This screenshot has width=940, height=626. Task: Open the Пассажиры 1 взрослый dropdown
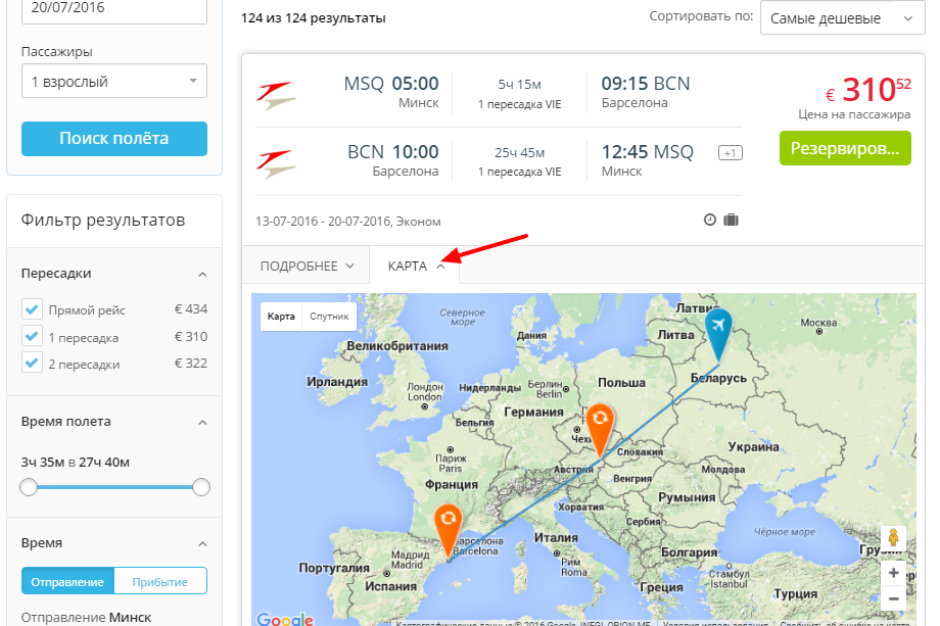(114, 82)
